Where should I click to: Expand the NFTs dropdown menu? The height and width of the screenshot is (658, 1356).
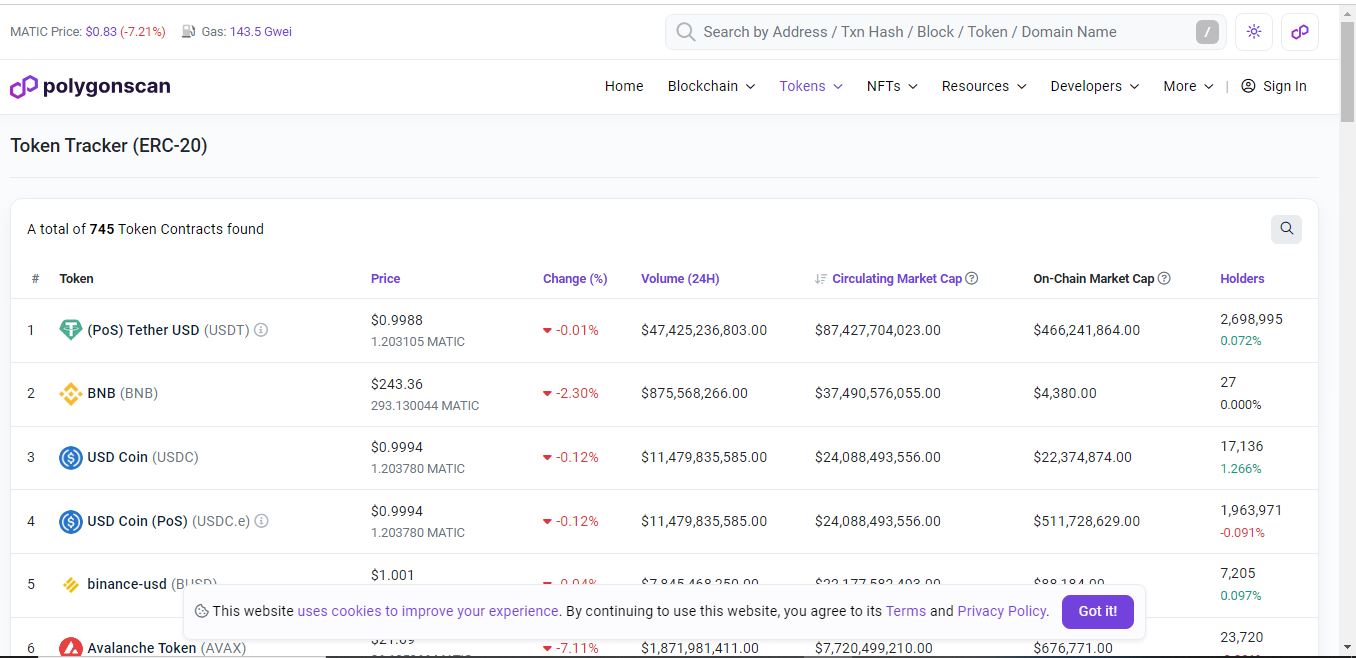click(891, 87)
